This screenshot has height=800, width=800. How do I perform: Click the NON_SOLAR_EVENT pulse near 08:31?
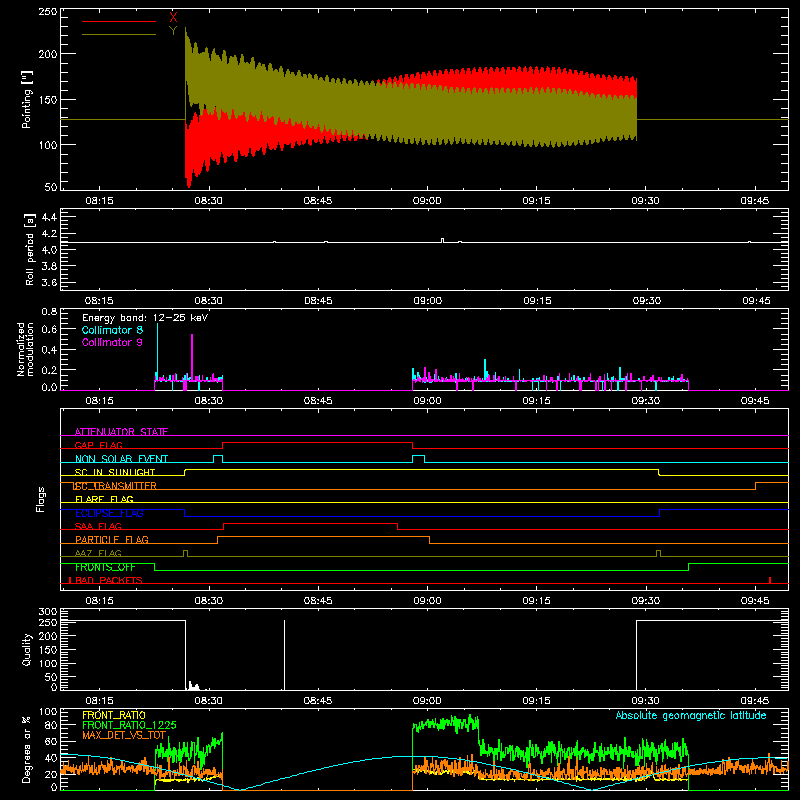pos(218,459)
